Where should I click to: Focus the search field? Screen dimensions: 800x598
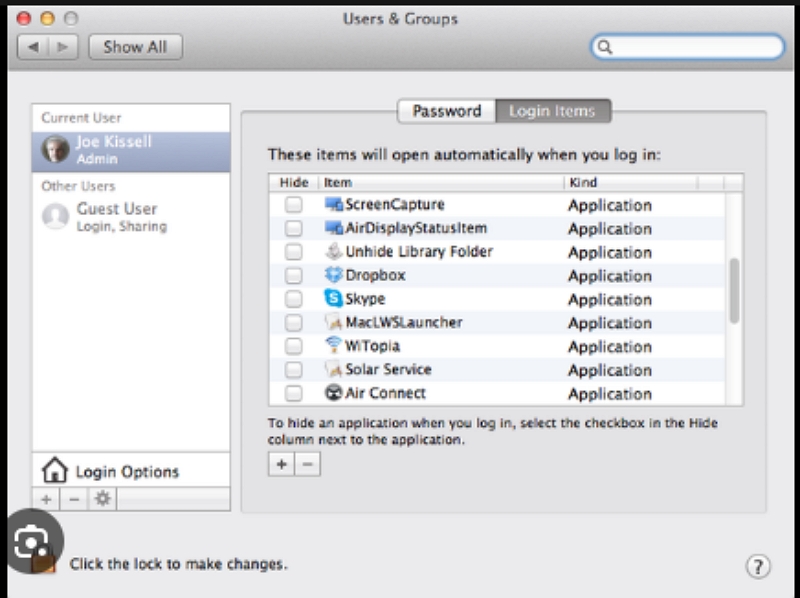687,47
